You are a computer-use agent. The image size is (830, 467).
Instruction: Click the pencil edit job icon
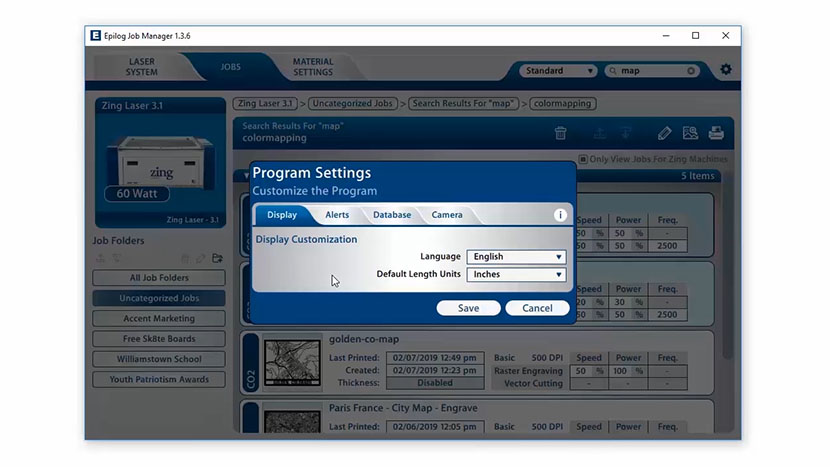point(664,133)
